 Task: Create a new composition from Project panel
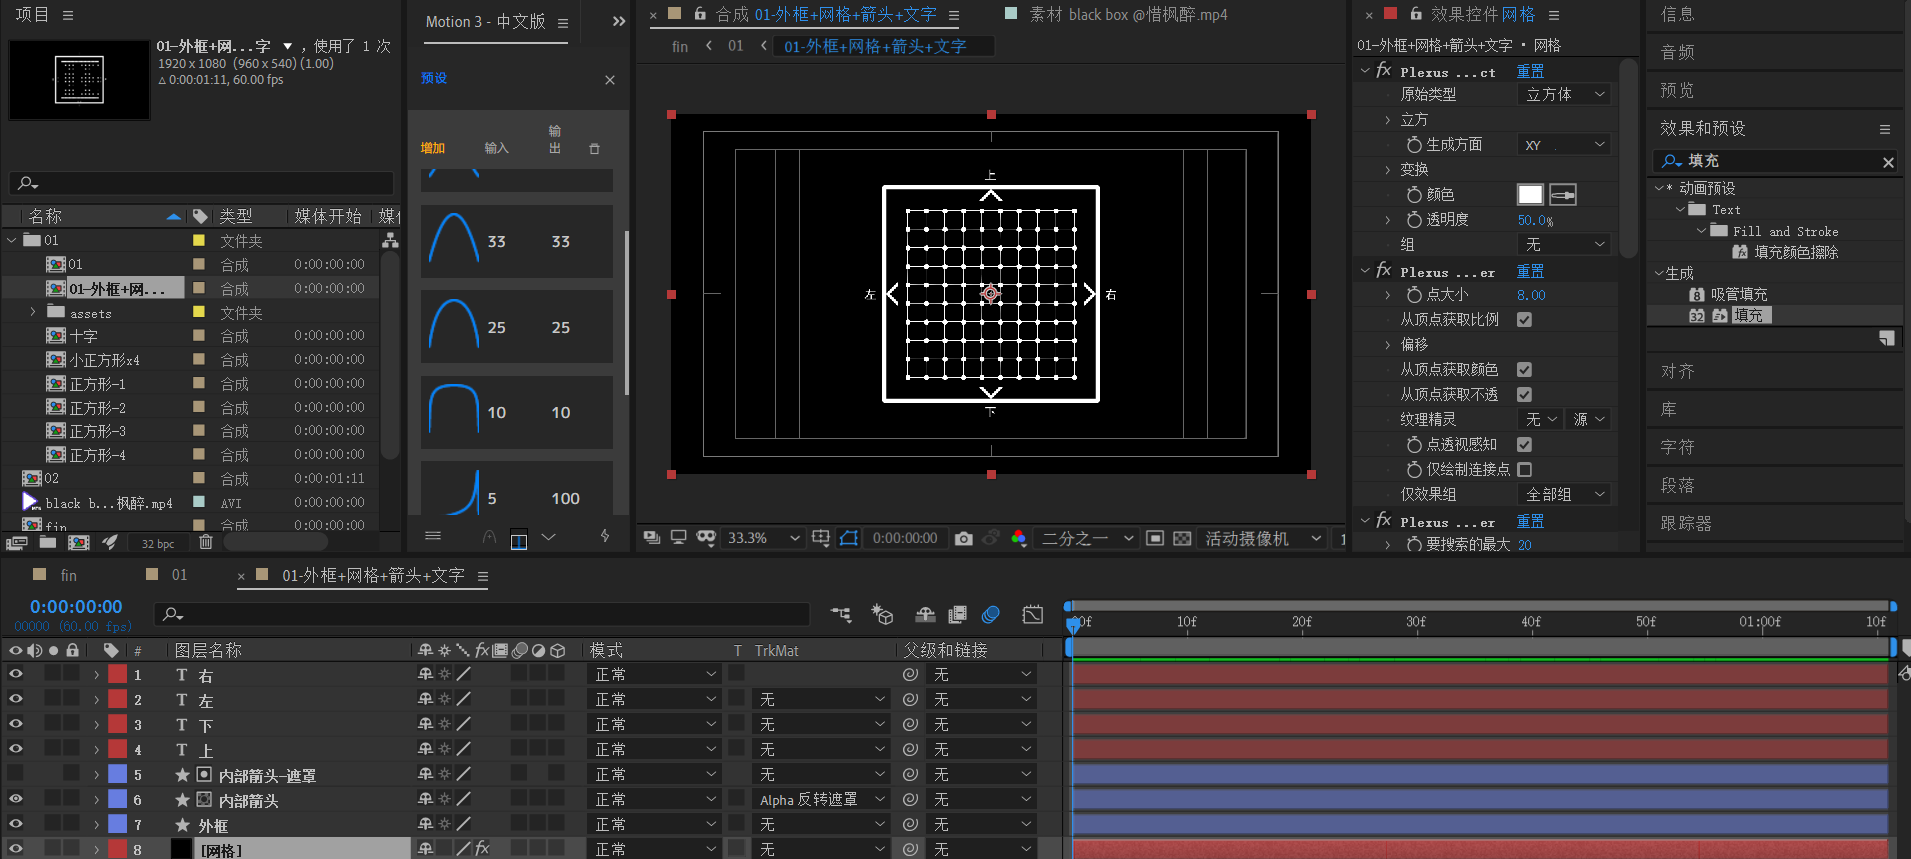click(78, 542)
